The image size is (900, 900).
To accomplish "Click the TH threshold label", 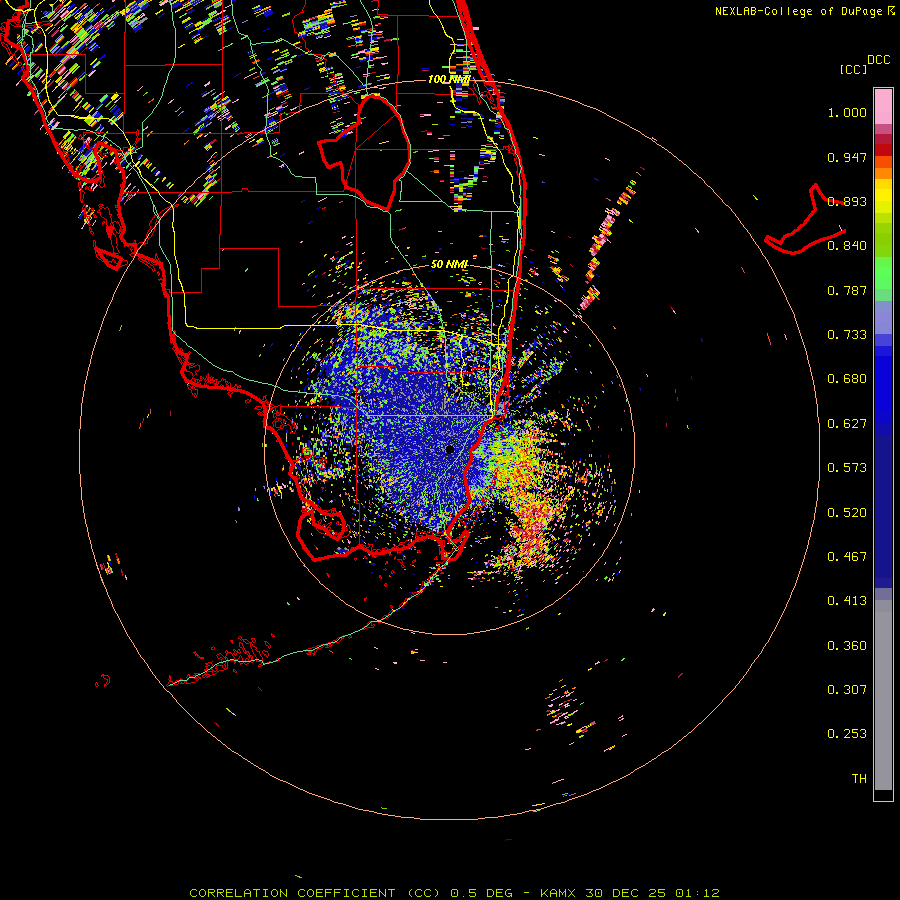I will pyautogui.click(x=859, y=779).
